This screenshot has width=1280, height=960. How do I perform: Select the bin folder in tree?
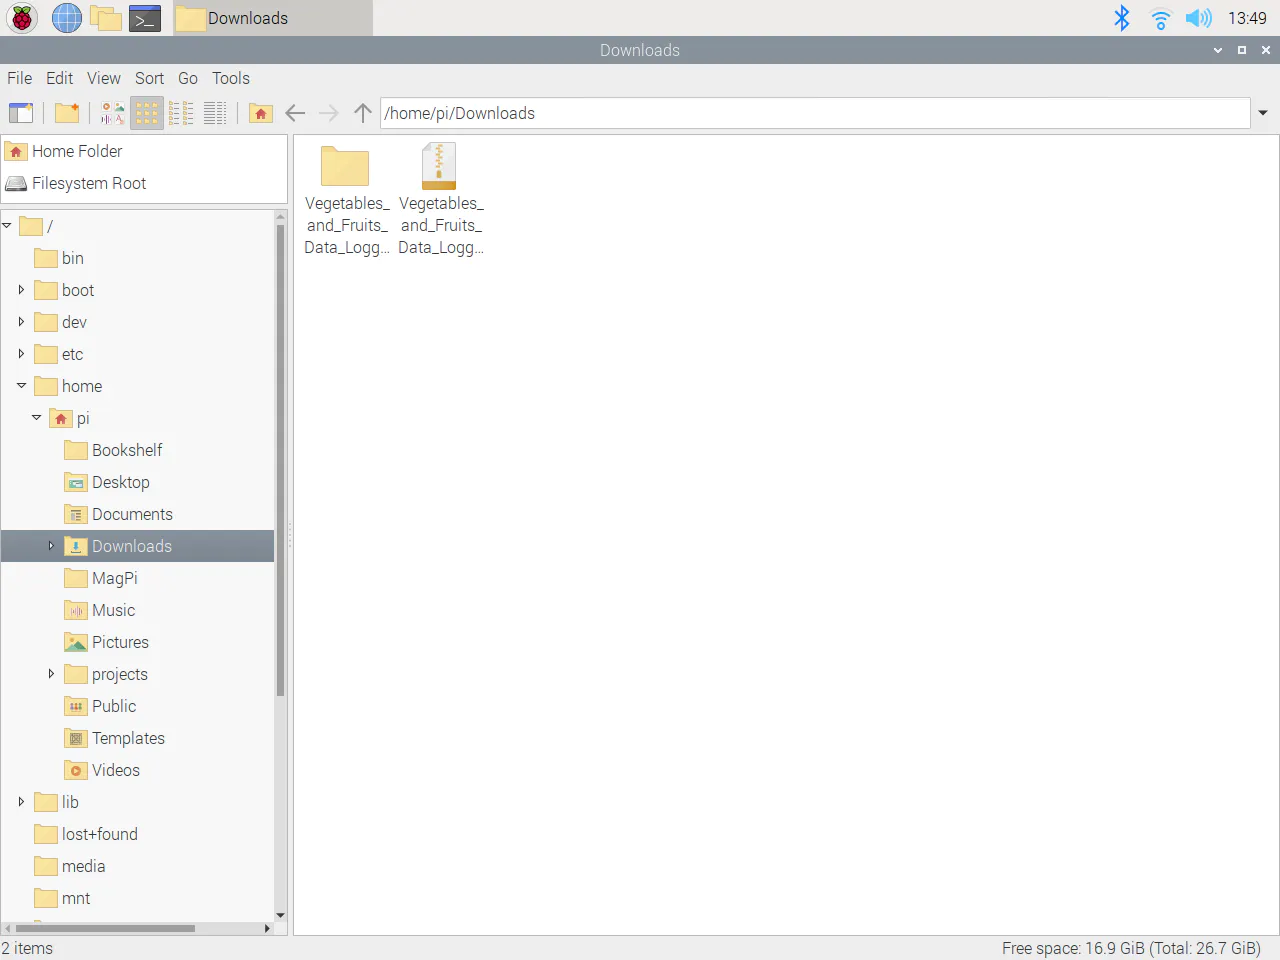(59, 258)
